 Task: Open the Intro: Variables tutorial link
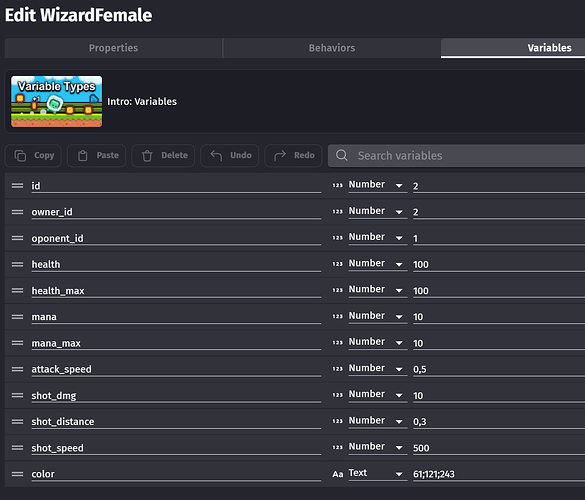point(142,101)
